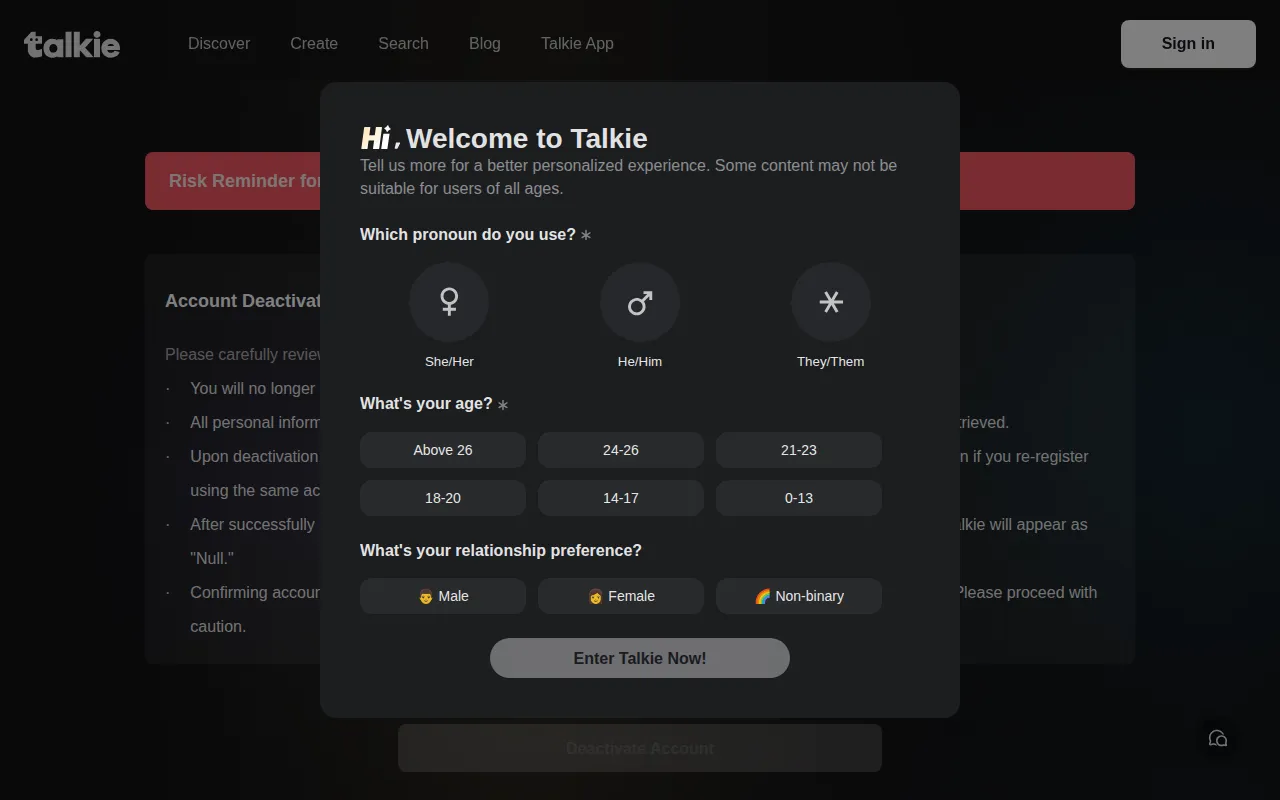Click Enter Talkie Now! button
The width and height of the screenshot is (1280, 800).
(640, 658)
